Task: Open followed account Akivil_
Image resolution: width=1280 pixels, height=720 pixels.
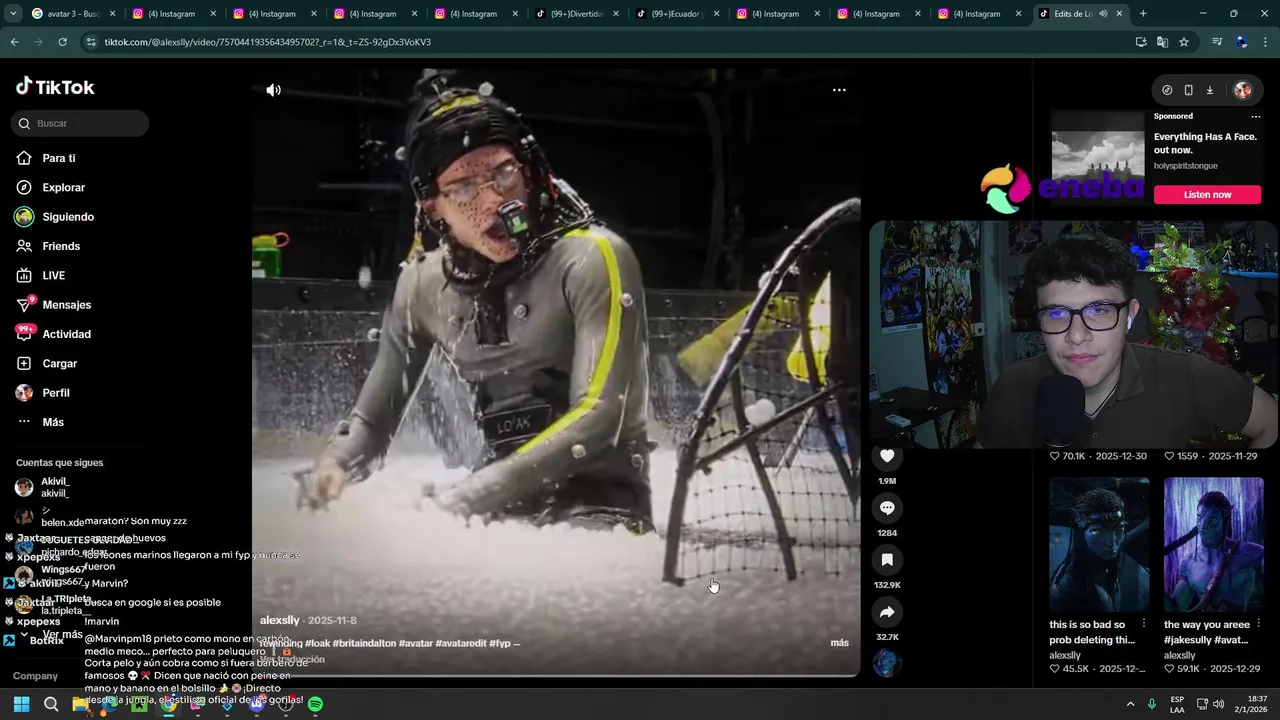Action: pyautogui.click(x=55, y=487)
